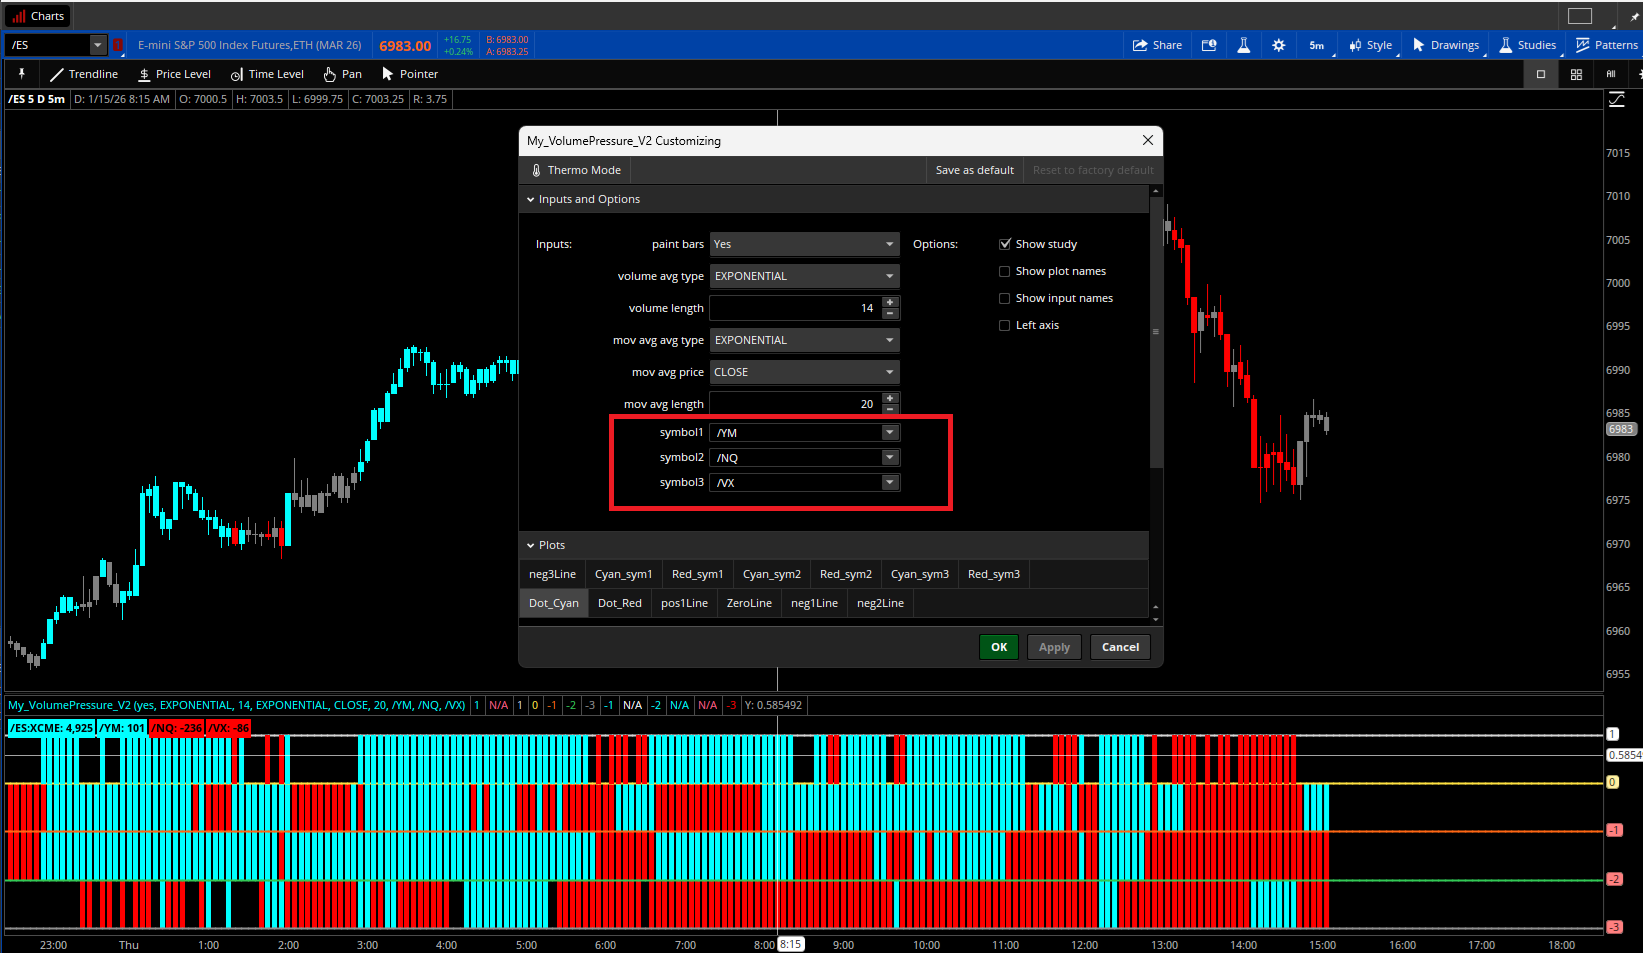
Task: Open the paint bars dropdown
Action: [804, 244]
